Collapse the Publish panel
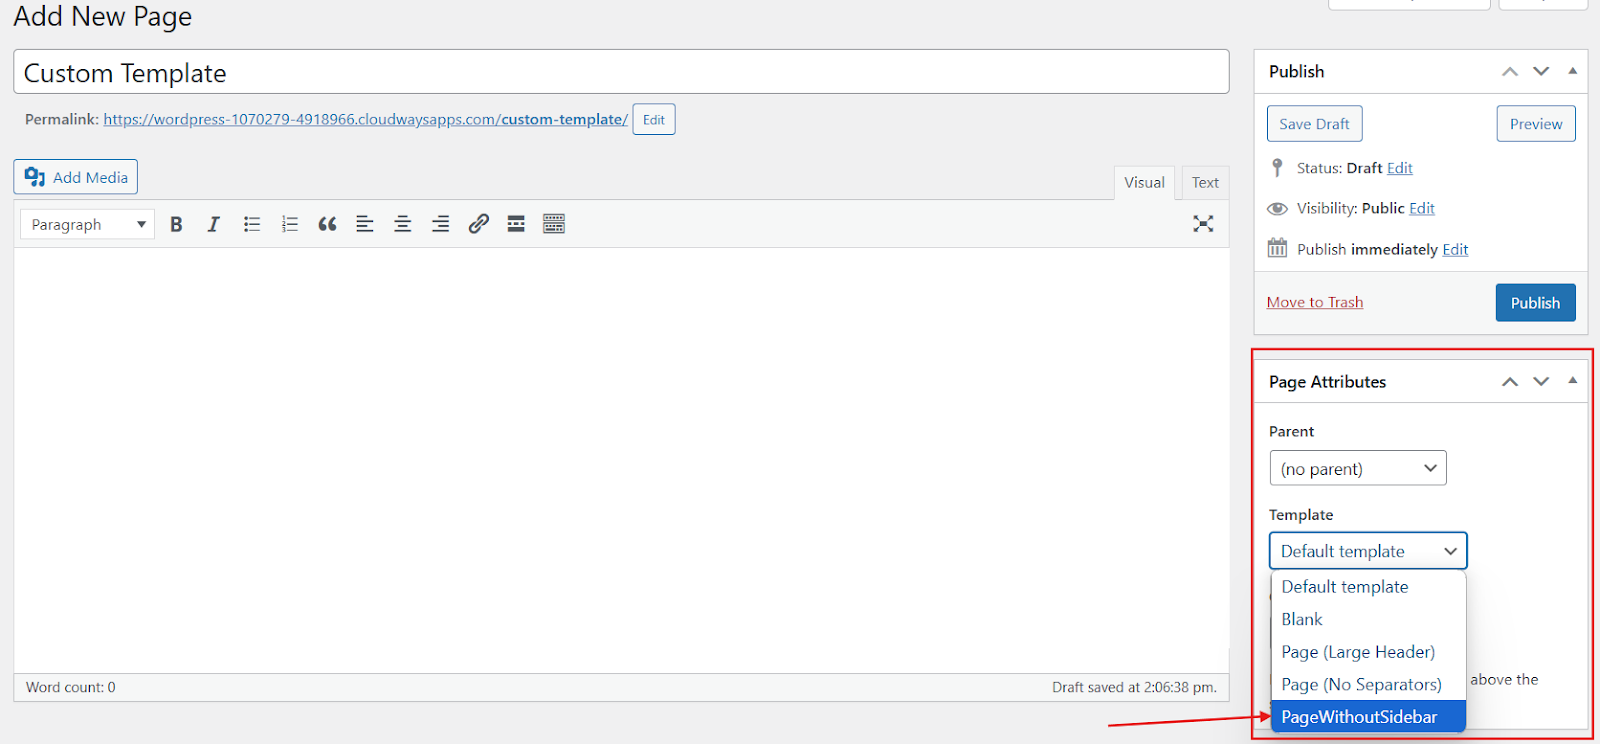Viewport: 1600px width, 744px height. click(x=1573, y=71)
